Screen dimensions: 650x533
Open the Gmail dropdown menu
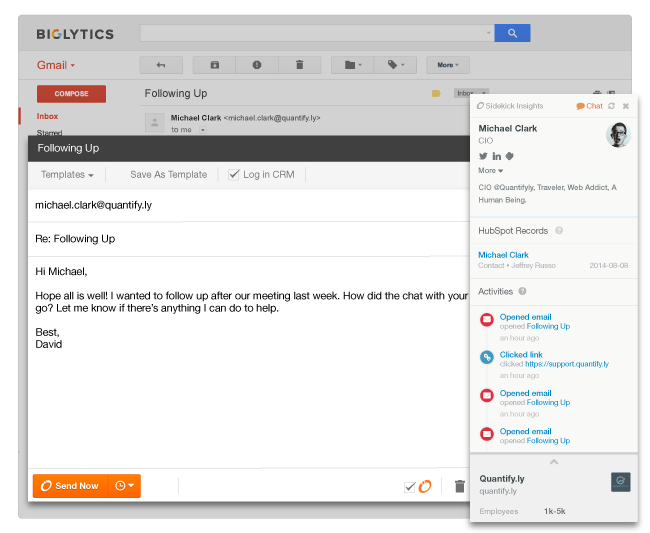coord(56,65)
